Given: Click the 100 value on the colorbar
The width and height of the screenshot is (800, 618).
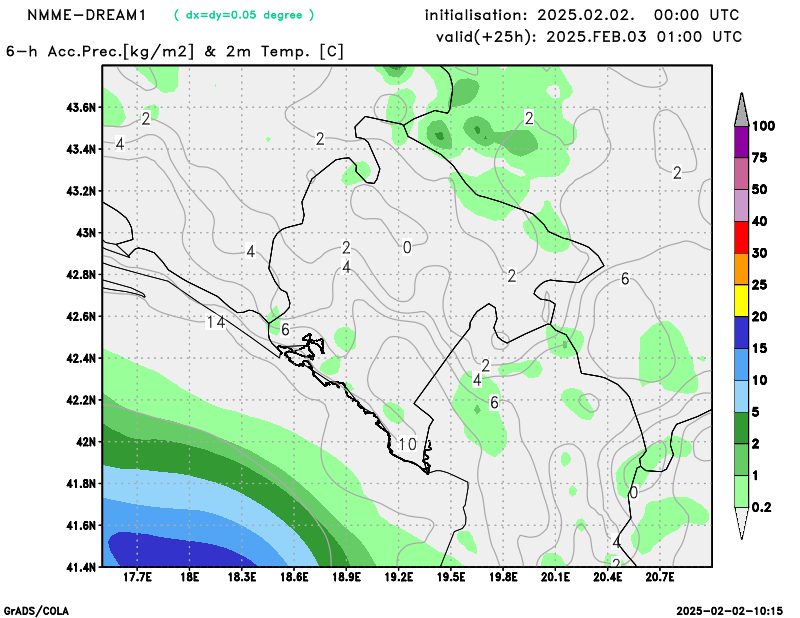Looking at the screenshot, I should click(x=763, y=126).
